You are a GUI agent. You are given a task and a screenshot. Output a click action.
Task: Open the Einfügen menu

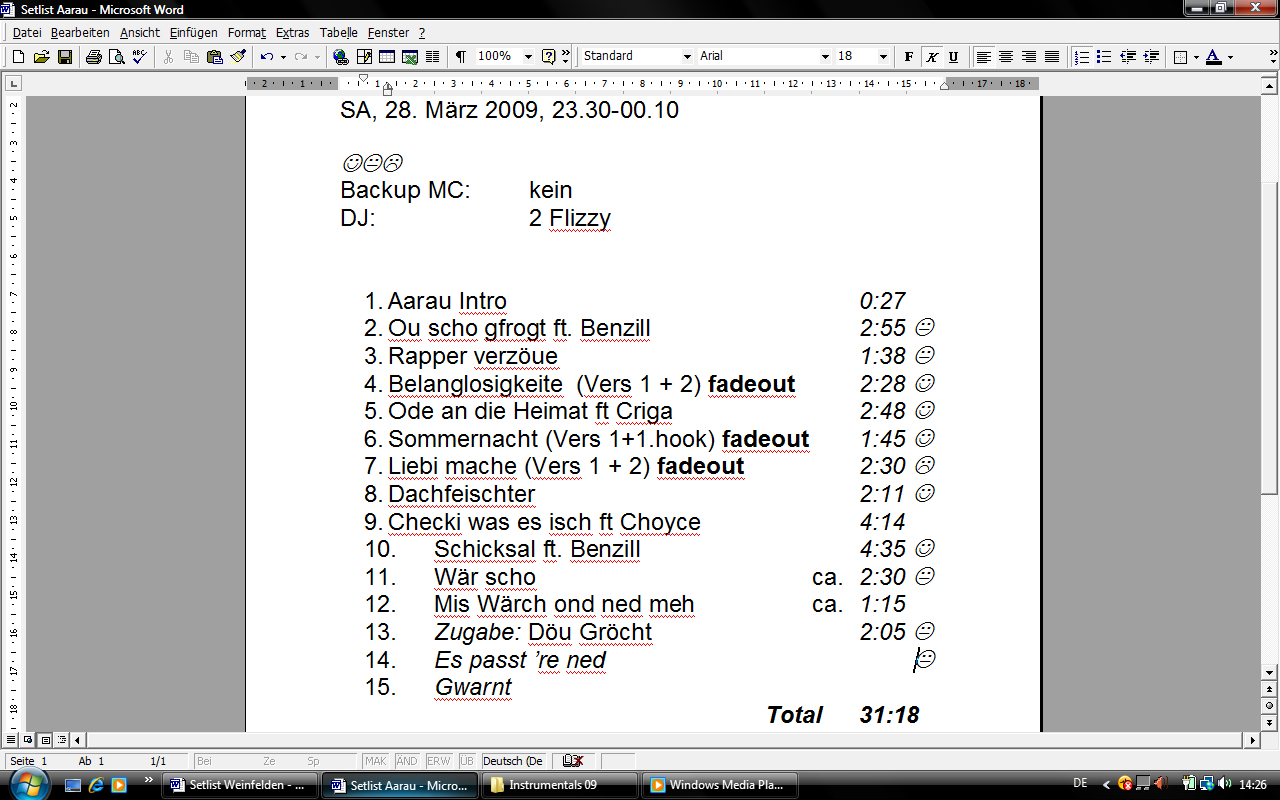(x=193, y=33)
